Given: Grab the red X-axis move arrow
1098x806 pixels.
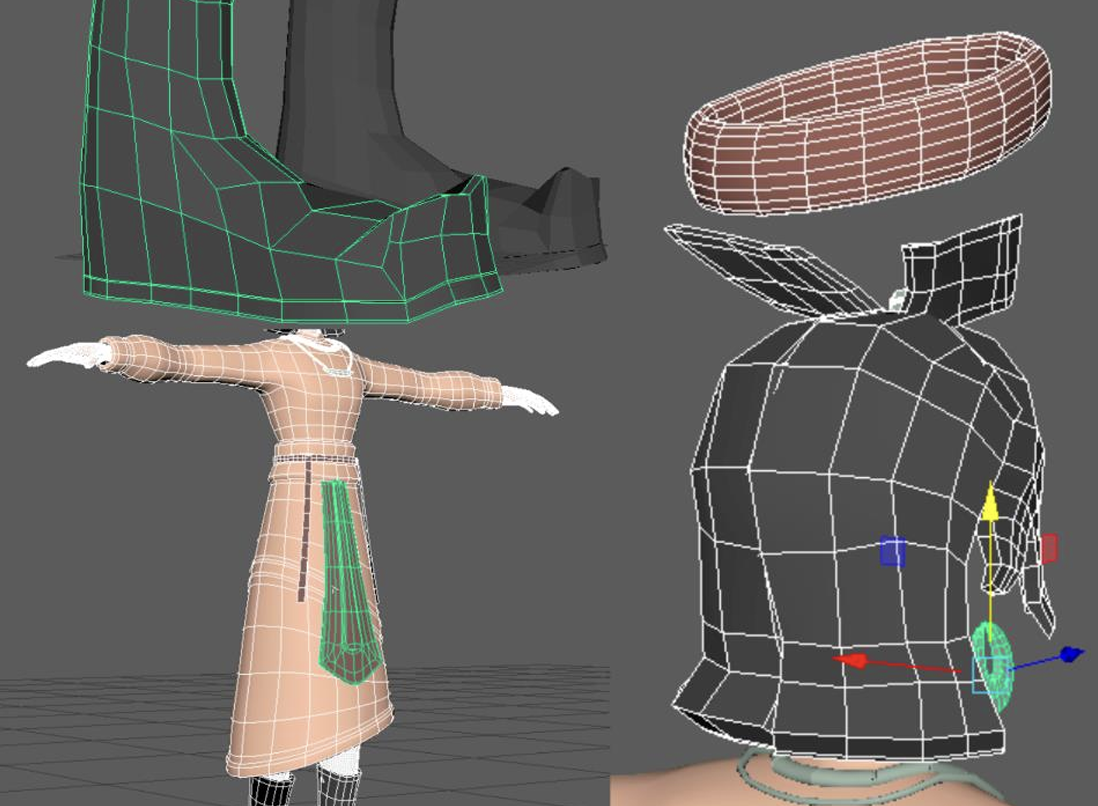Looking at the screenshot, I should click(x=852, y=661).
